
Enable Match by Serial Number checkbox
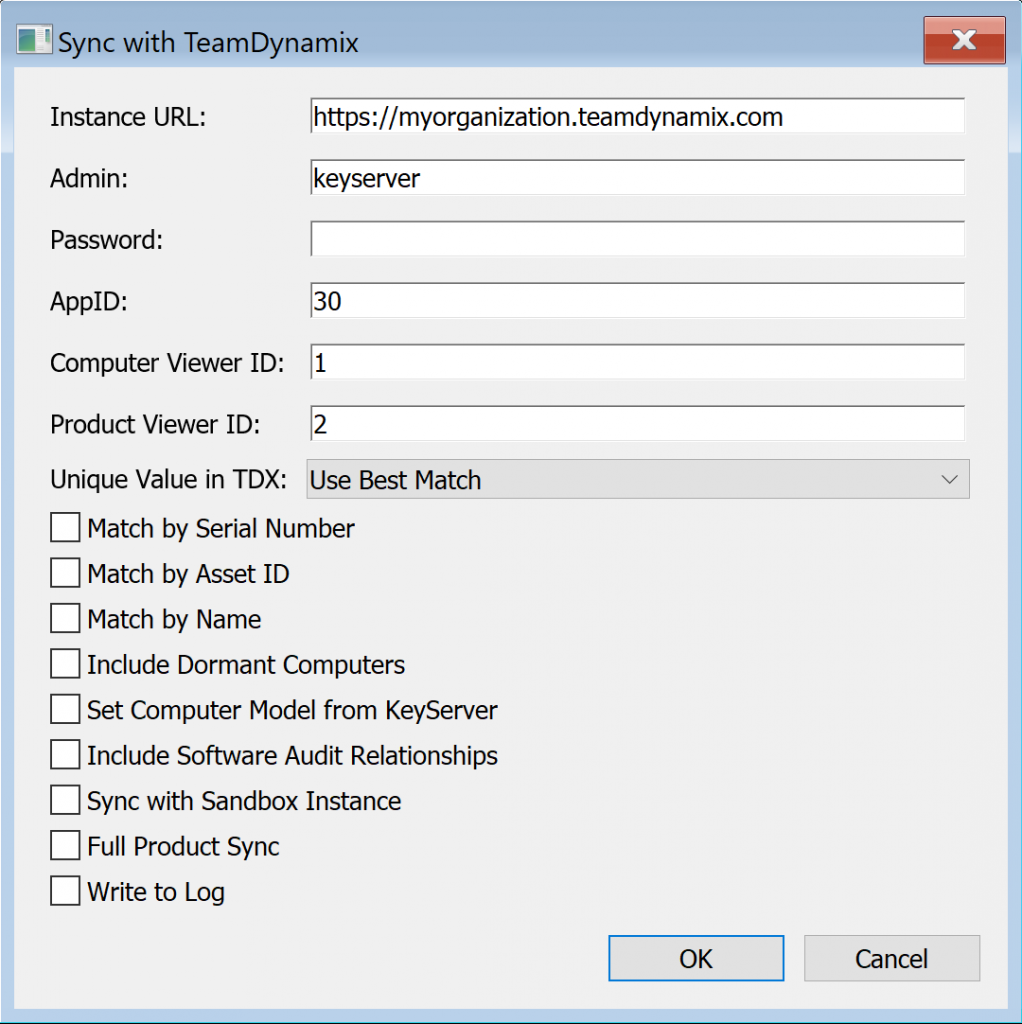click(x=65, y=528)
